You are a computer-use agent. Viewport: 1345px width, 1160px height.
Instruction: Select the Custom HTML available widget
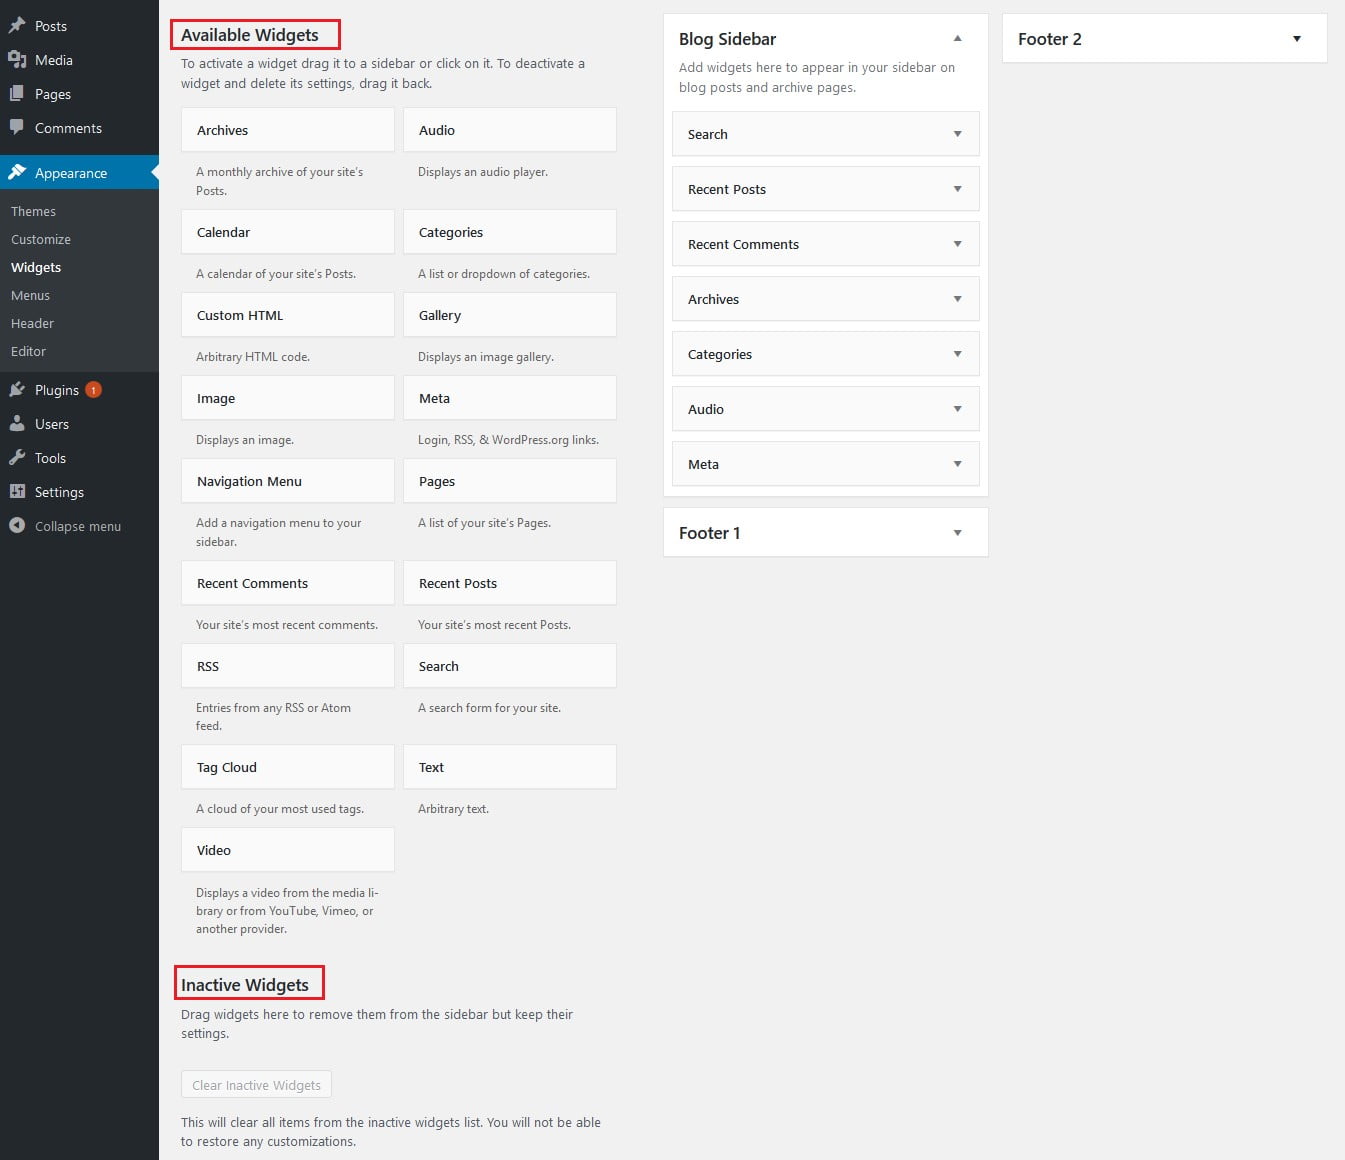tap(288, 315)
